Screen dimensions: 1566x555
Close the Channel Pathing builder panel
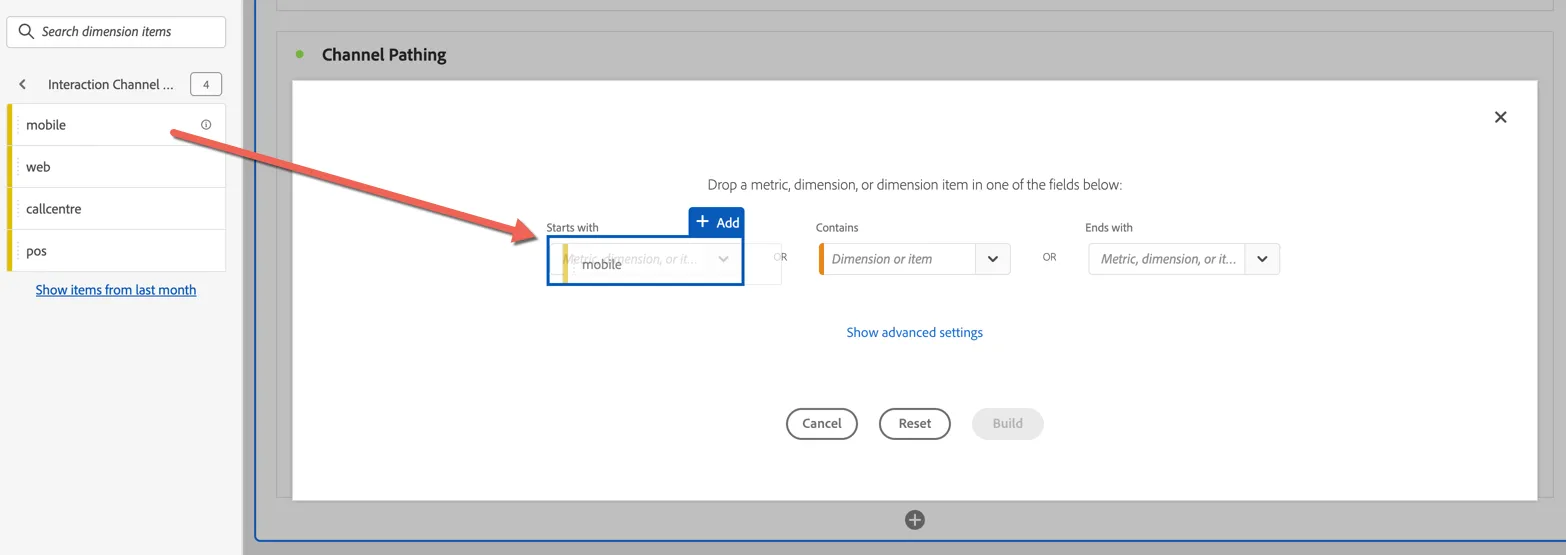click(x=1500, y=117)
